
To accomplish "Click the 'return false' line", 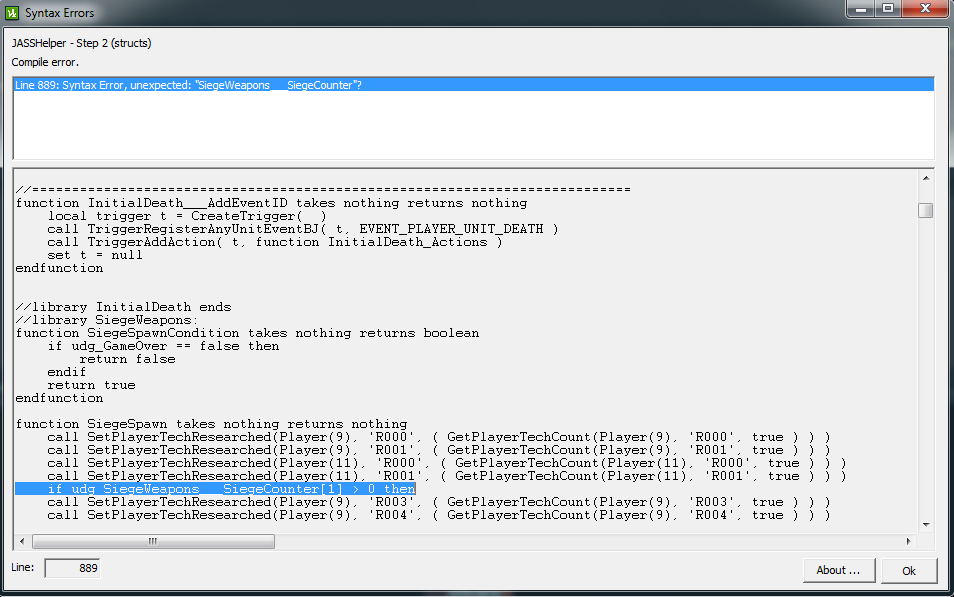I will click(x=127, y=359).
